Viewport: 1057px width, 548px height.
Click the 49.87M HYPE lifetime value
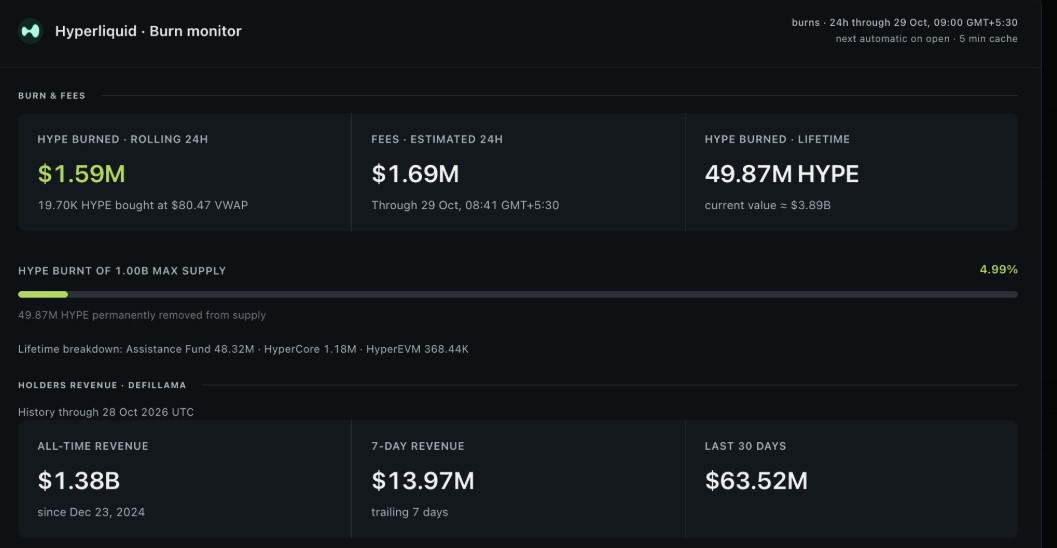tap(781, 174)
